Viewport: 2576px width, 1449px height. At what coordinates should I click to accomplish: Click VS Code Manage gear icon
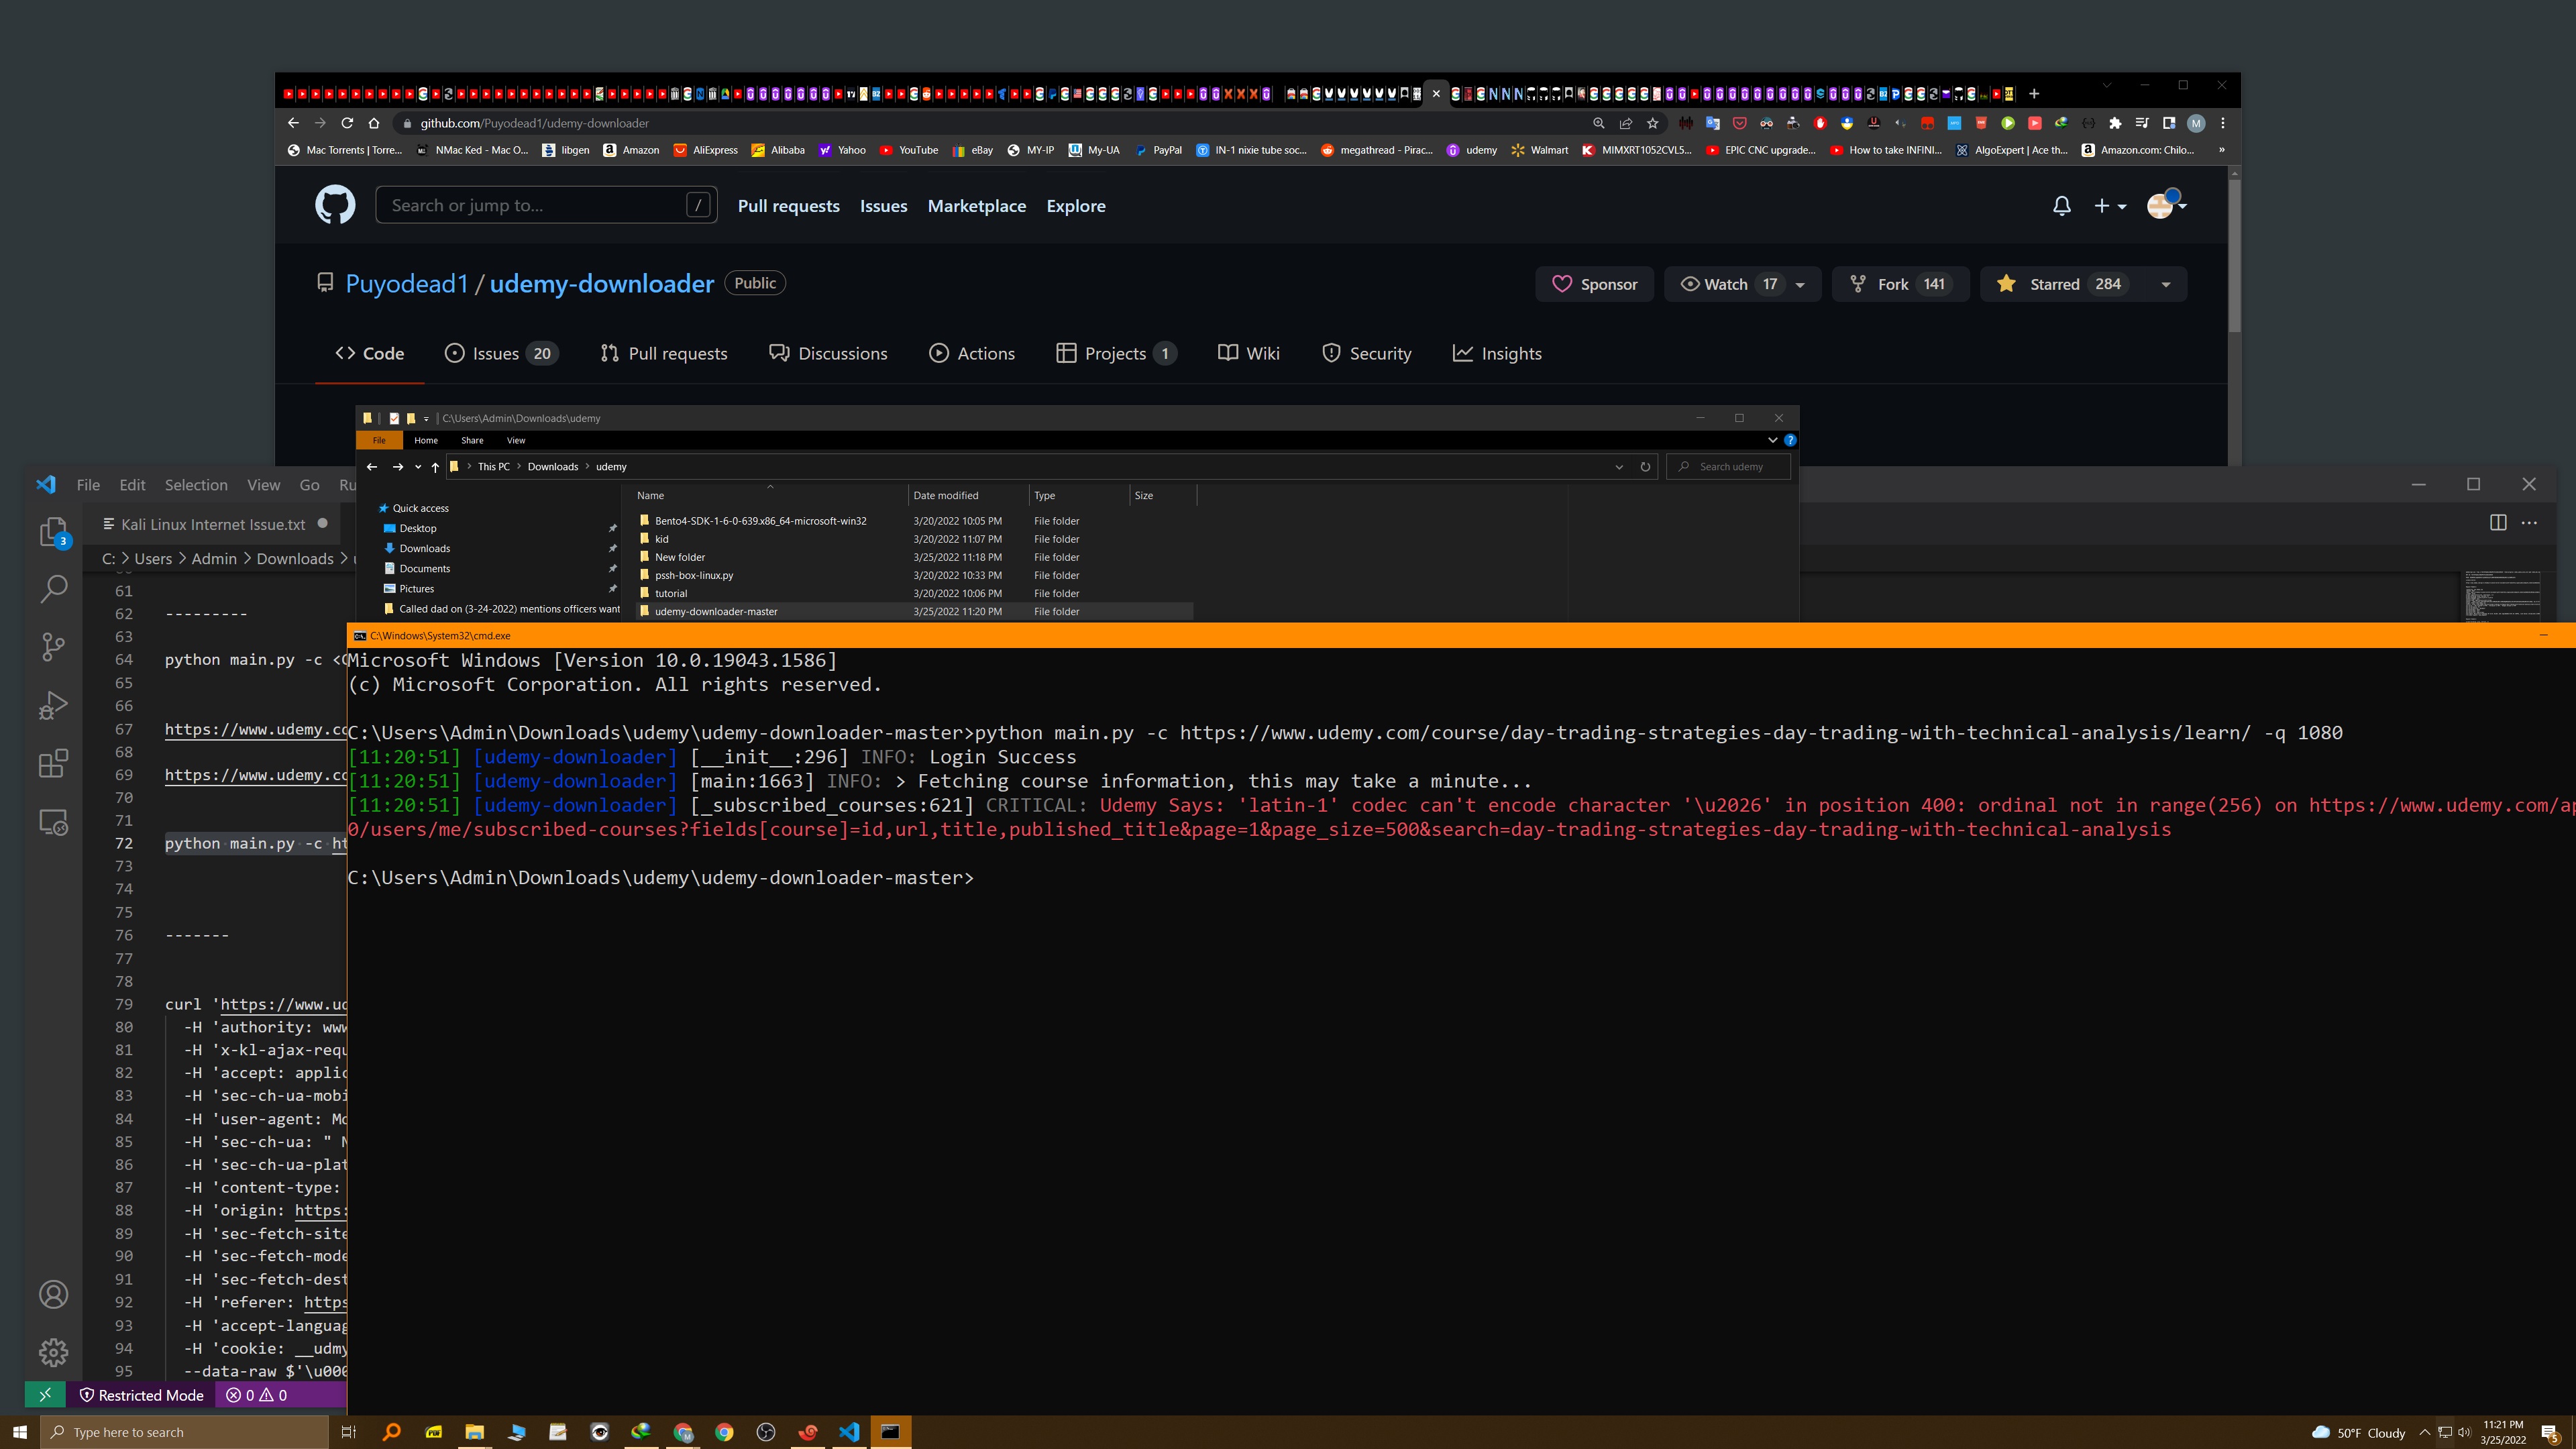tap(53, 1352)
